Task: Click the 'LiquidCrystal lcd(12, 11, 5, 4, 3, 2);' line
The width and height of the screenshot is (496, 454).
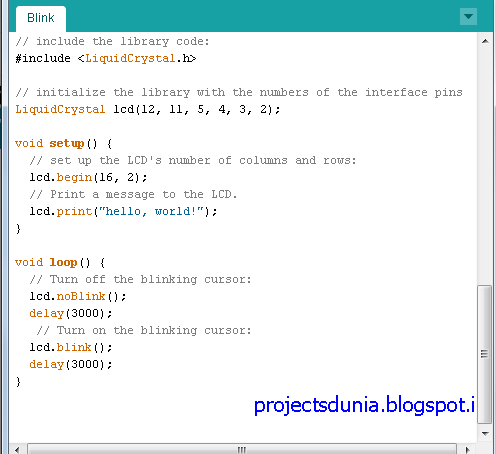Action: click(148, 109)
